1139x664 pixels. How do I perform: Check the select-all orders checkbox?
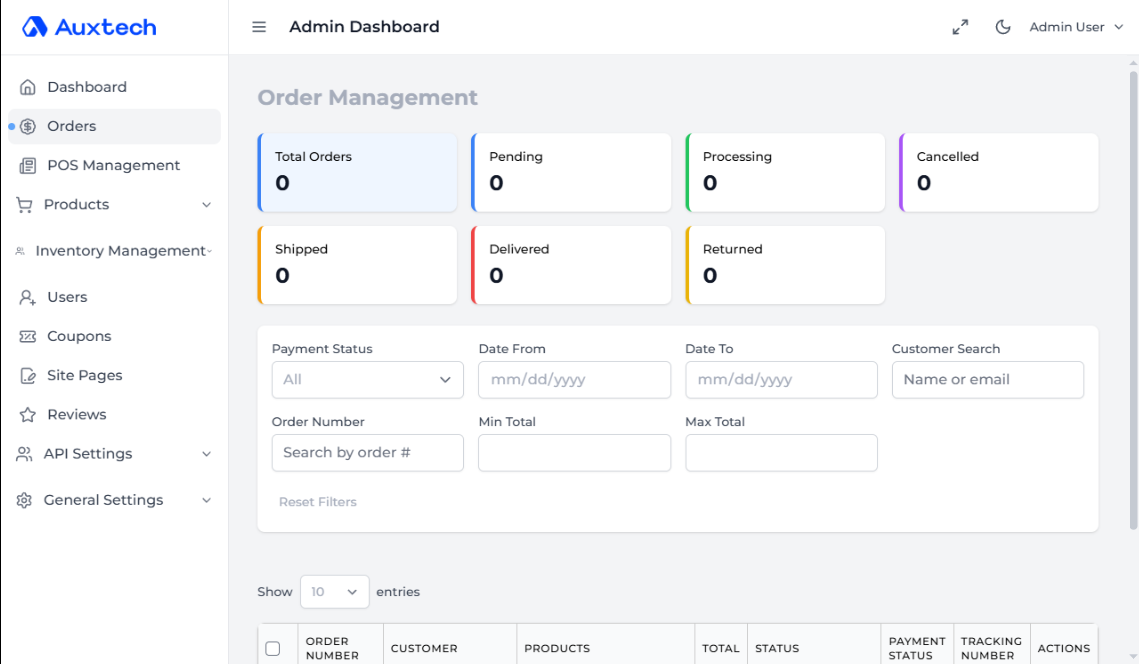coord(273,649)
